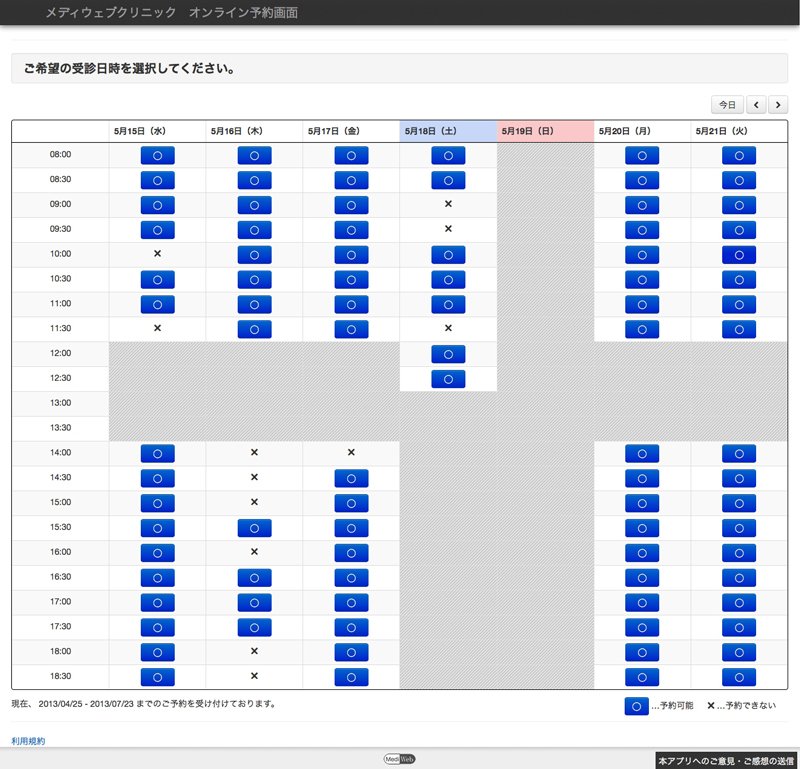Pick the 08:30 slot on 5月16日（木）

(x=254, y=180)
